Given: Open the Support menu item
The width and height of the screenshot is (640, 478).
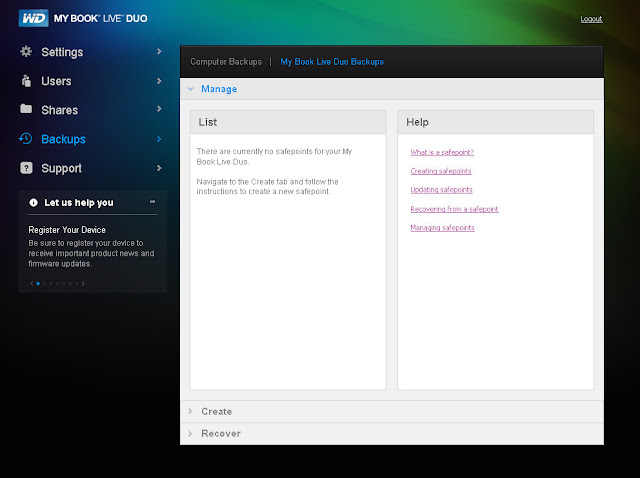Looking at the screenshot, I should (x=62, y=168).
